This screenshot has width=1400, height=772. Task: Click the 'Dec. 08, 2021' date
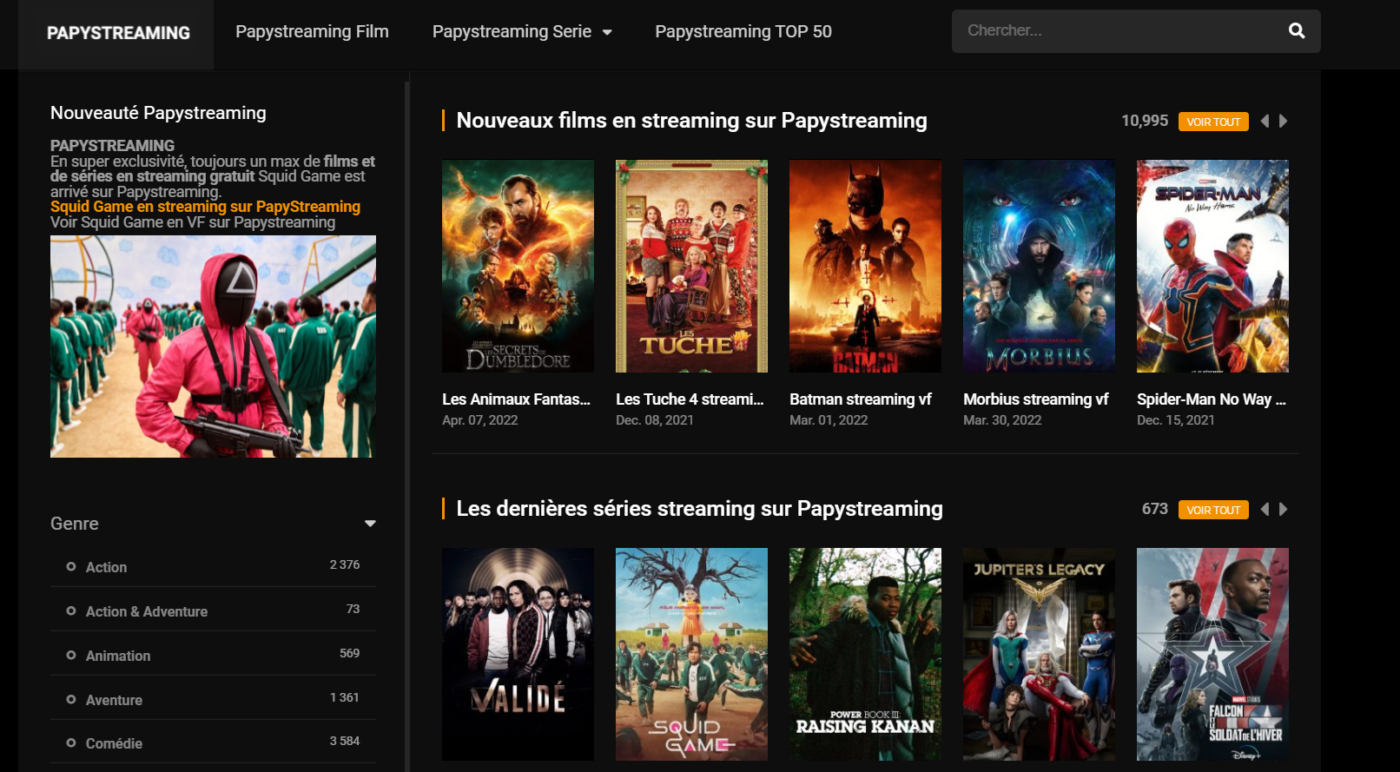point(655,420)
